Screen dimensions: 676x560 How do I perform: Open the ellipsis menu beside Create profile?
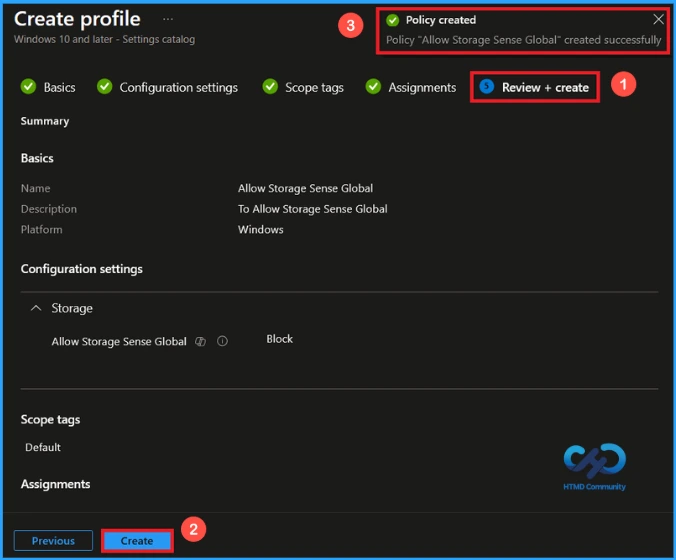168,19
